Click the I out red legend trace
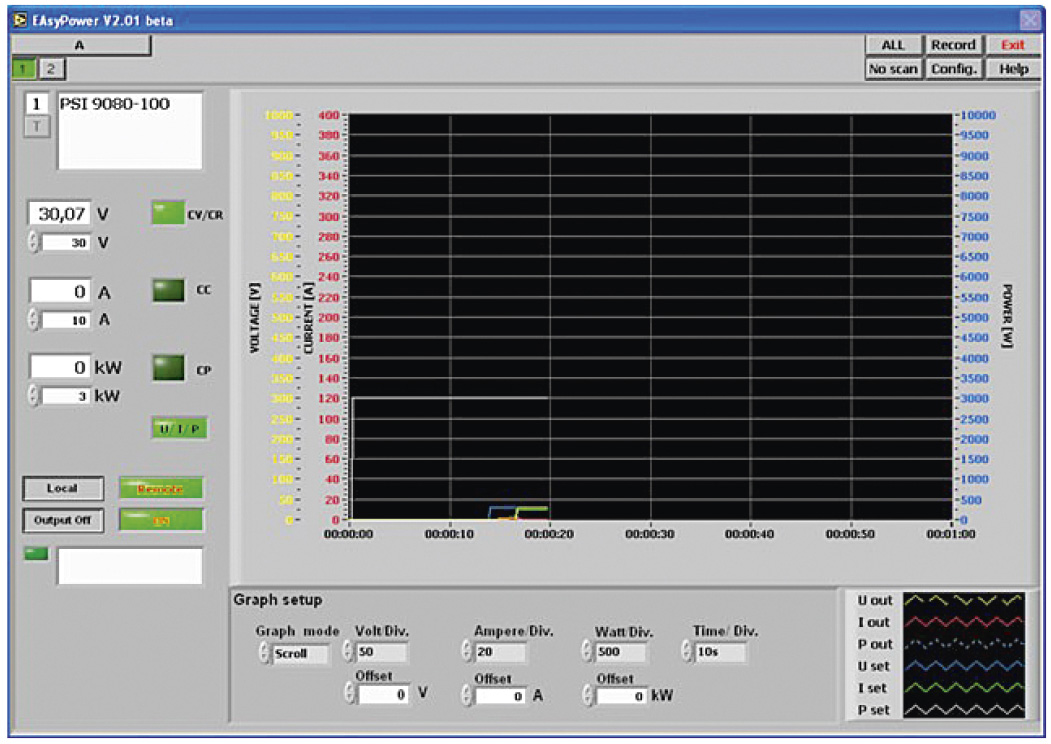This screenshot has width=1051, height=744. [964, 622]
